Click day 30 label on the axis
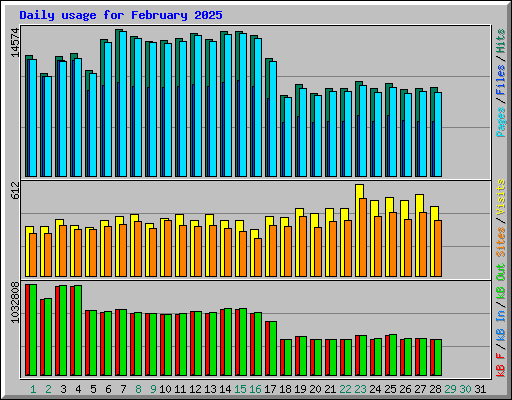This screenshot has width=512, height=400. 465,389
